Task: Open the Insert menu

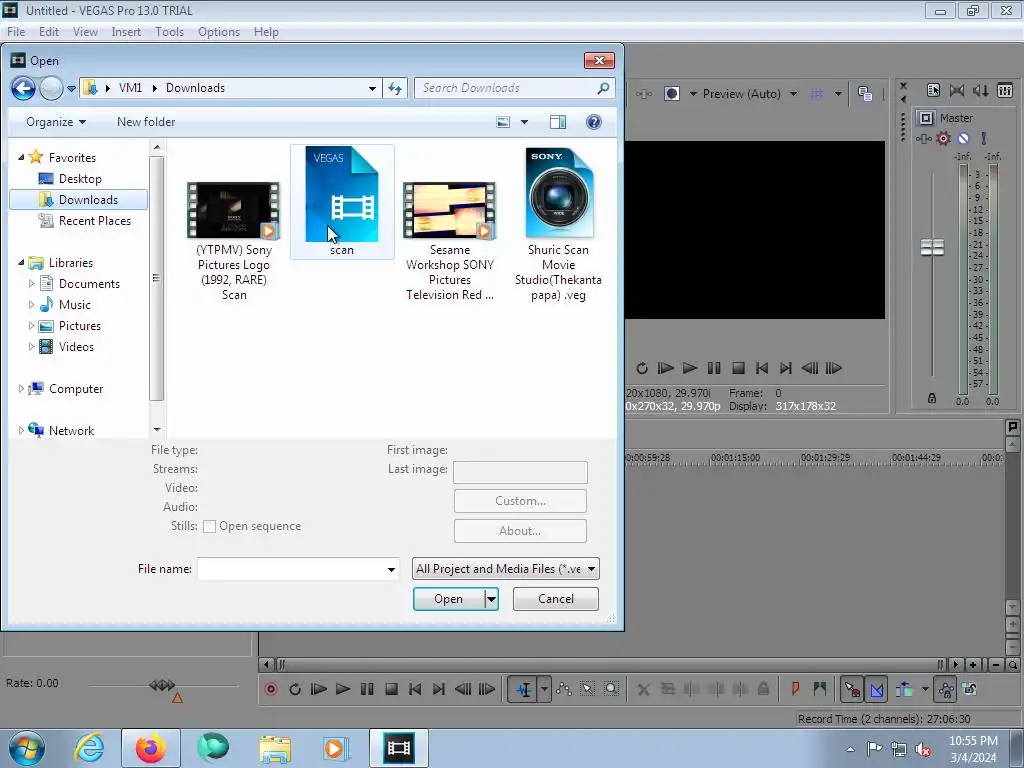Action: click(x=126, y=32)
